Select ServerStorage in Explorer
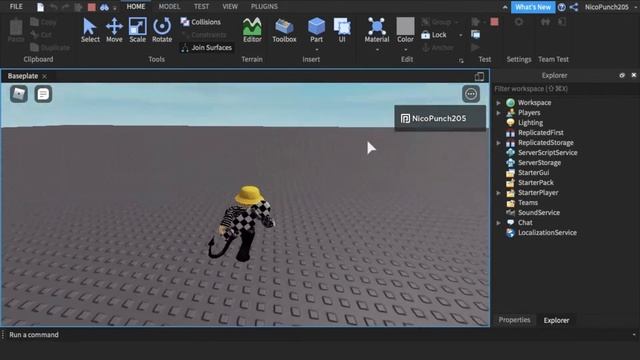This screenshot has width=640, height=360. (539, 162)
